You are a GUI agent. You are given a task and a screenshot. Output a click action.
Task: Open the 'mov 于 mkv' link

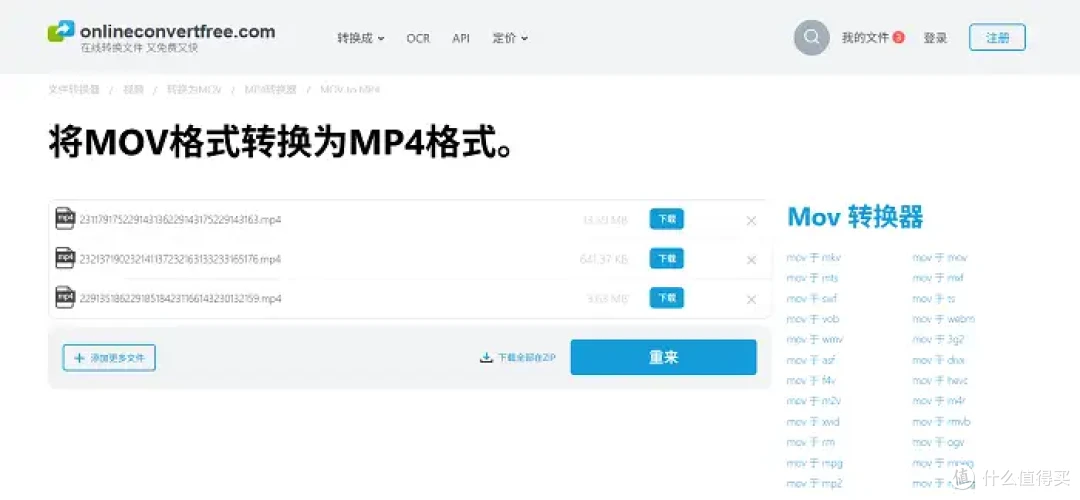tap(813, 258)
